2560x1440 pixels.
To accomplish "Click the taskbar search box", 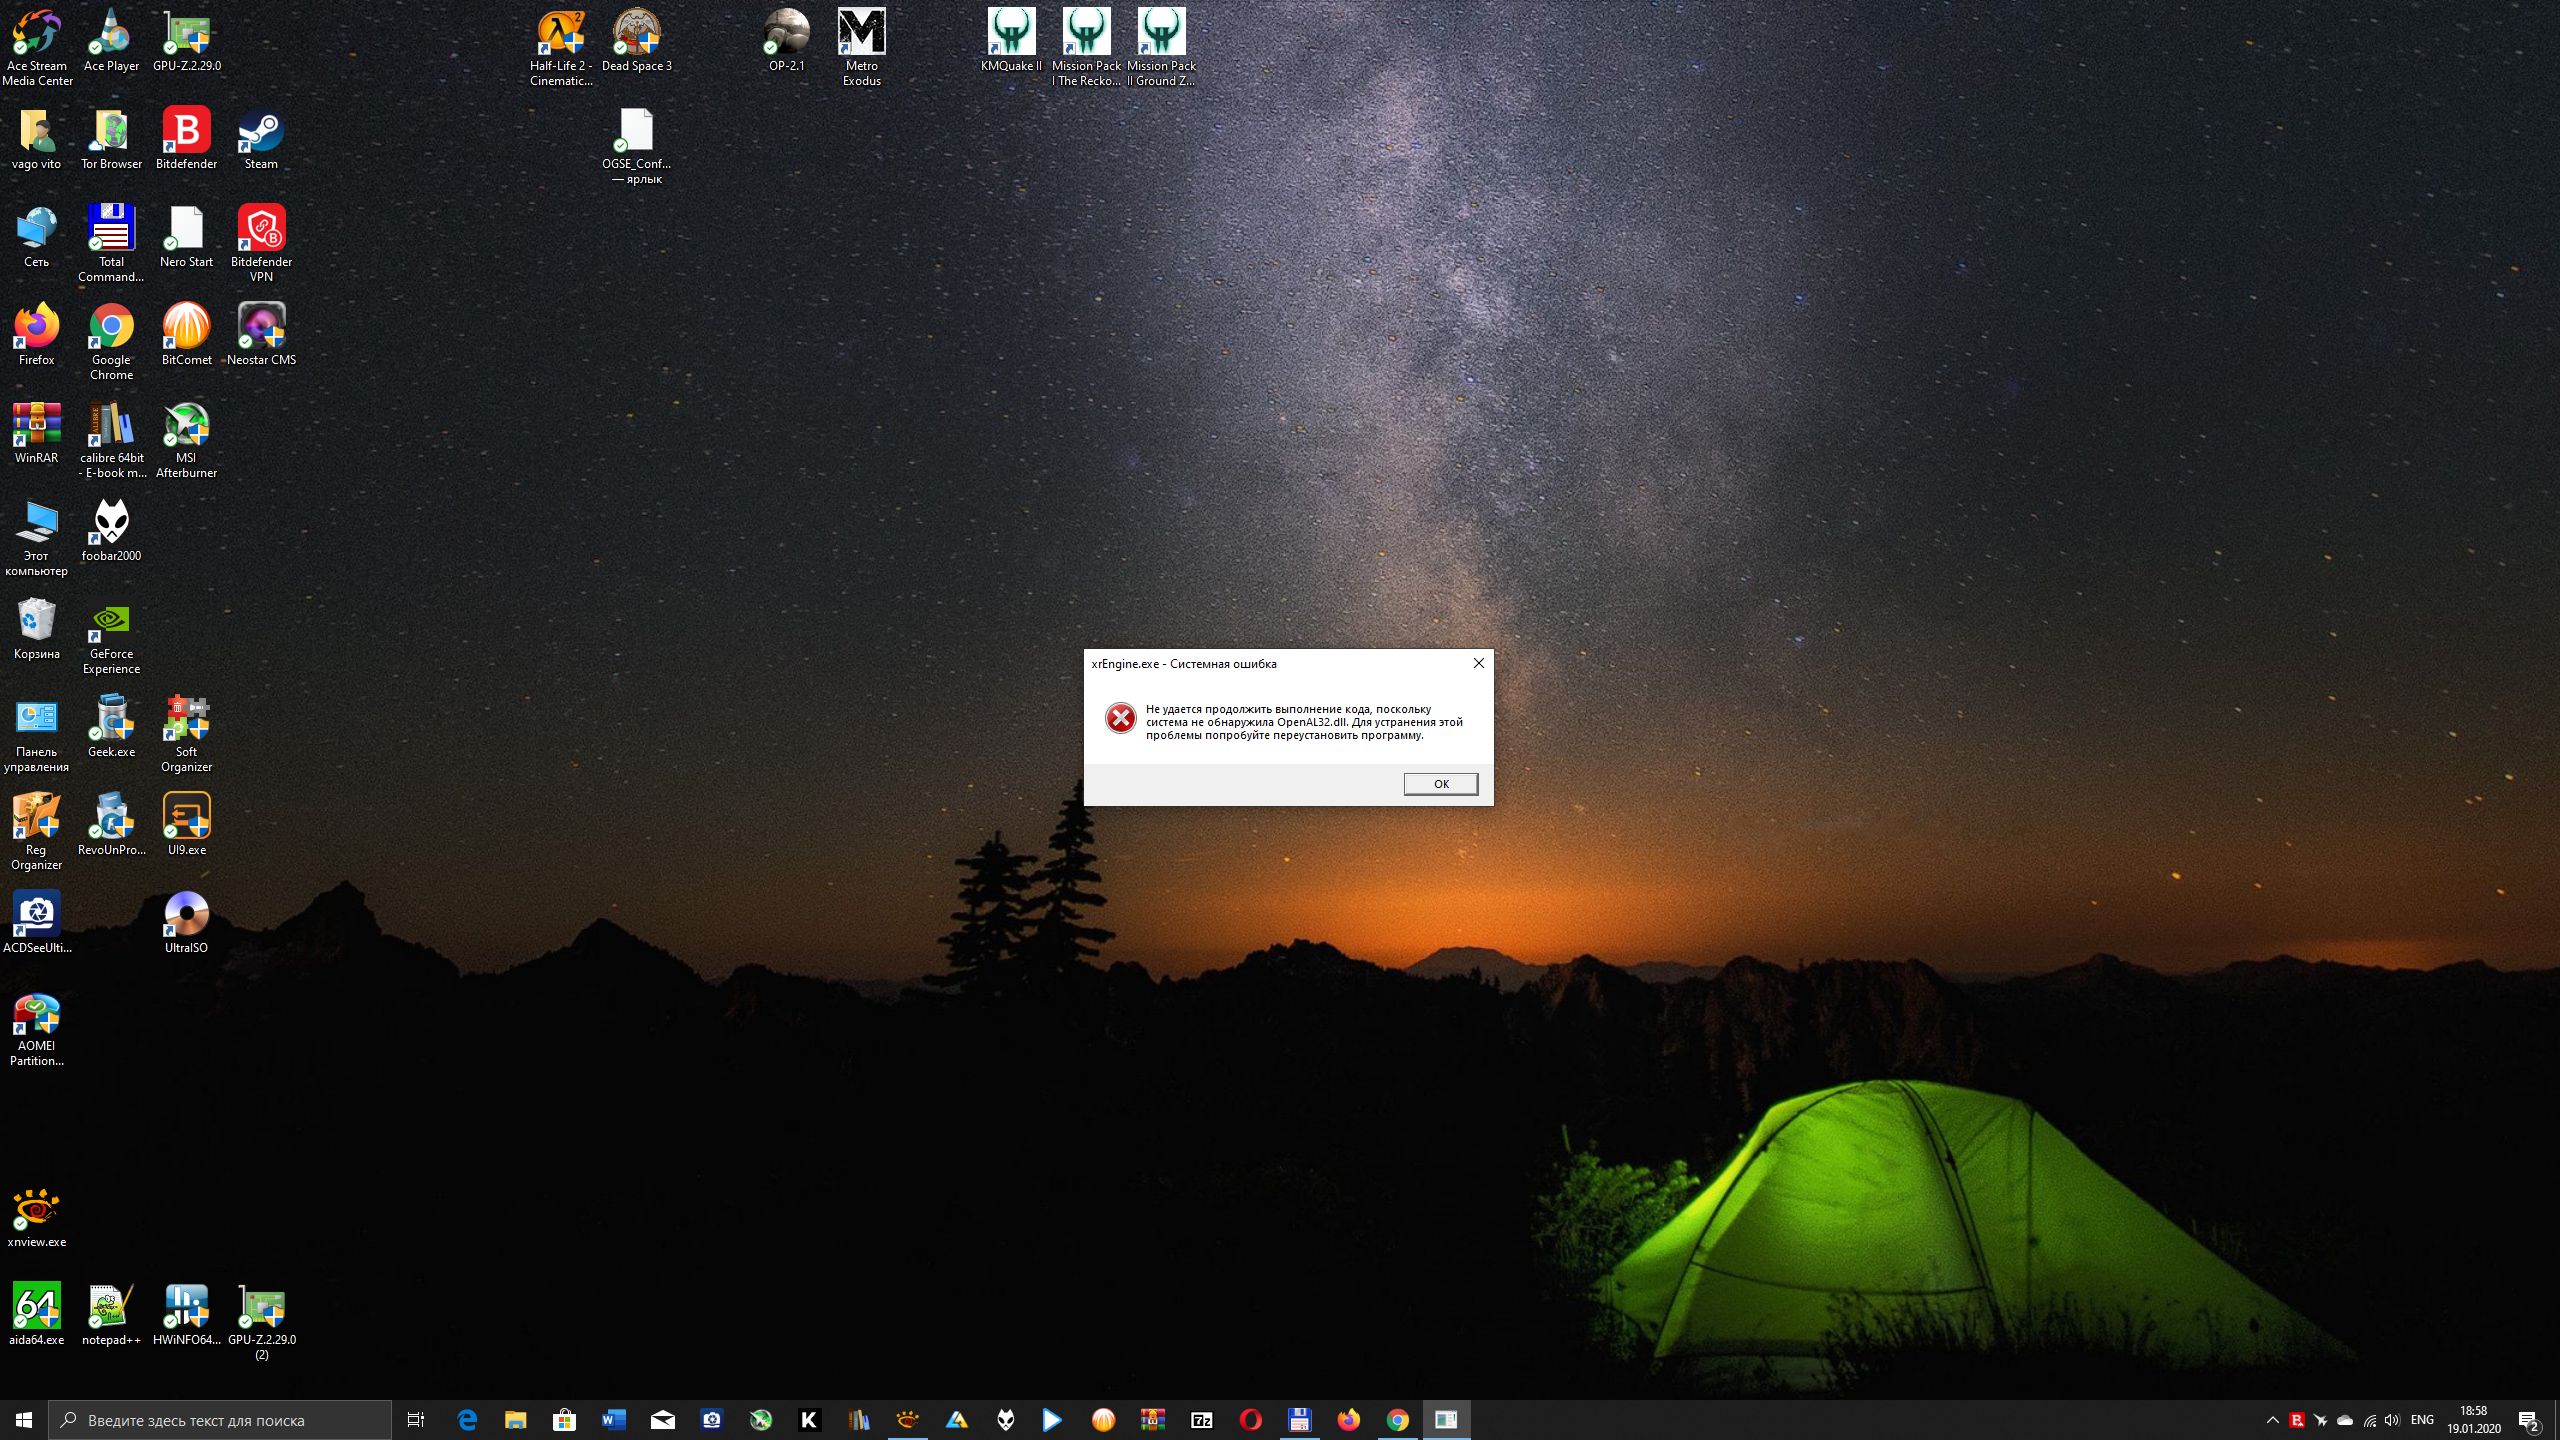I will 220,1420.
